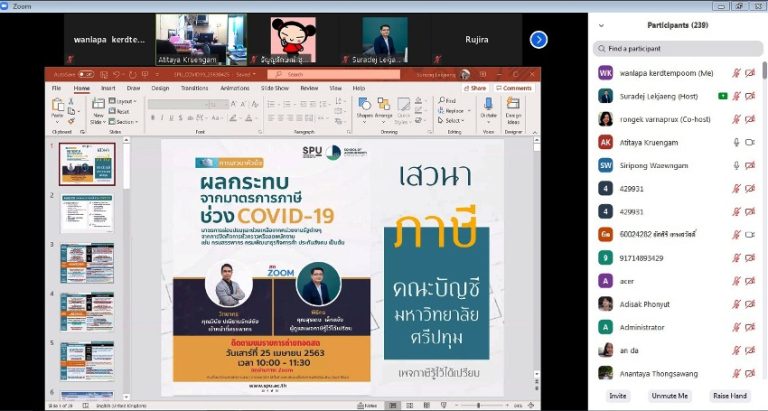Collapse the Participants panel chevron
This screenshot has width=768, height=411.
(x=601, y=24)
